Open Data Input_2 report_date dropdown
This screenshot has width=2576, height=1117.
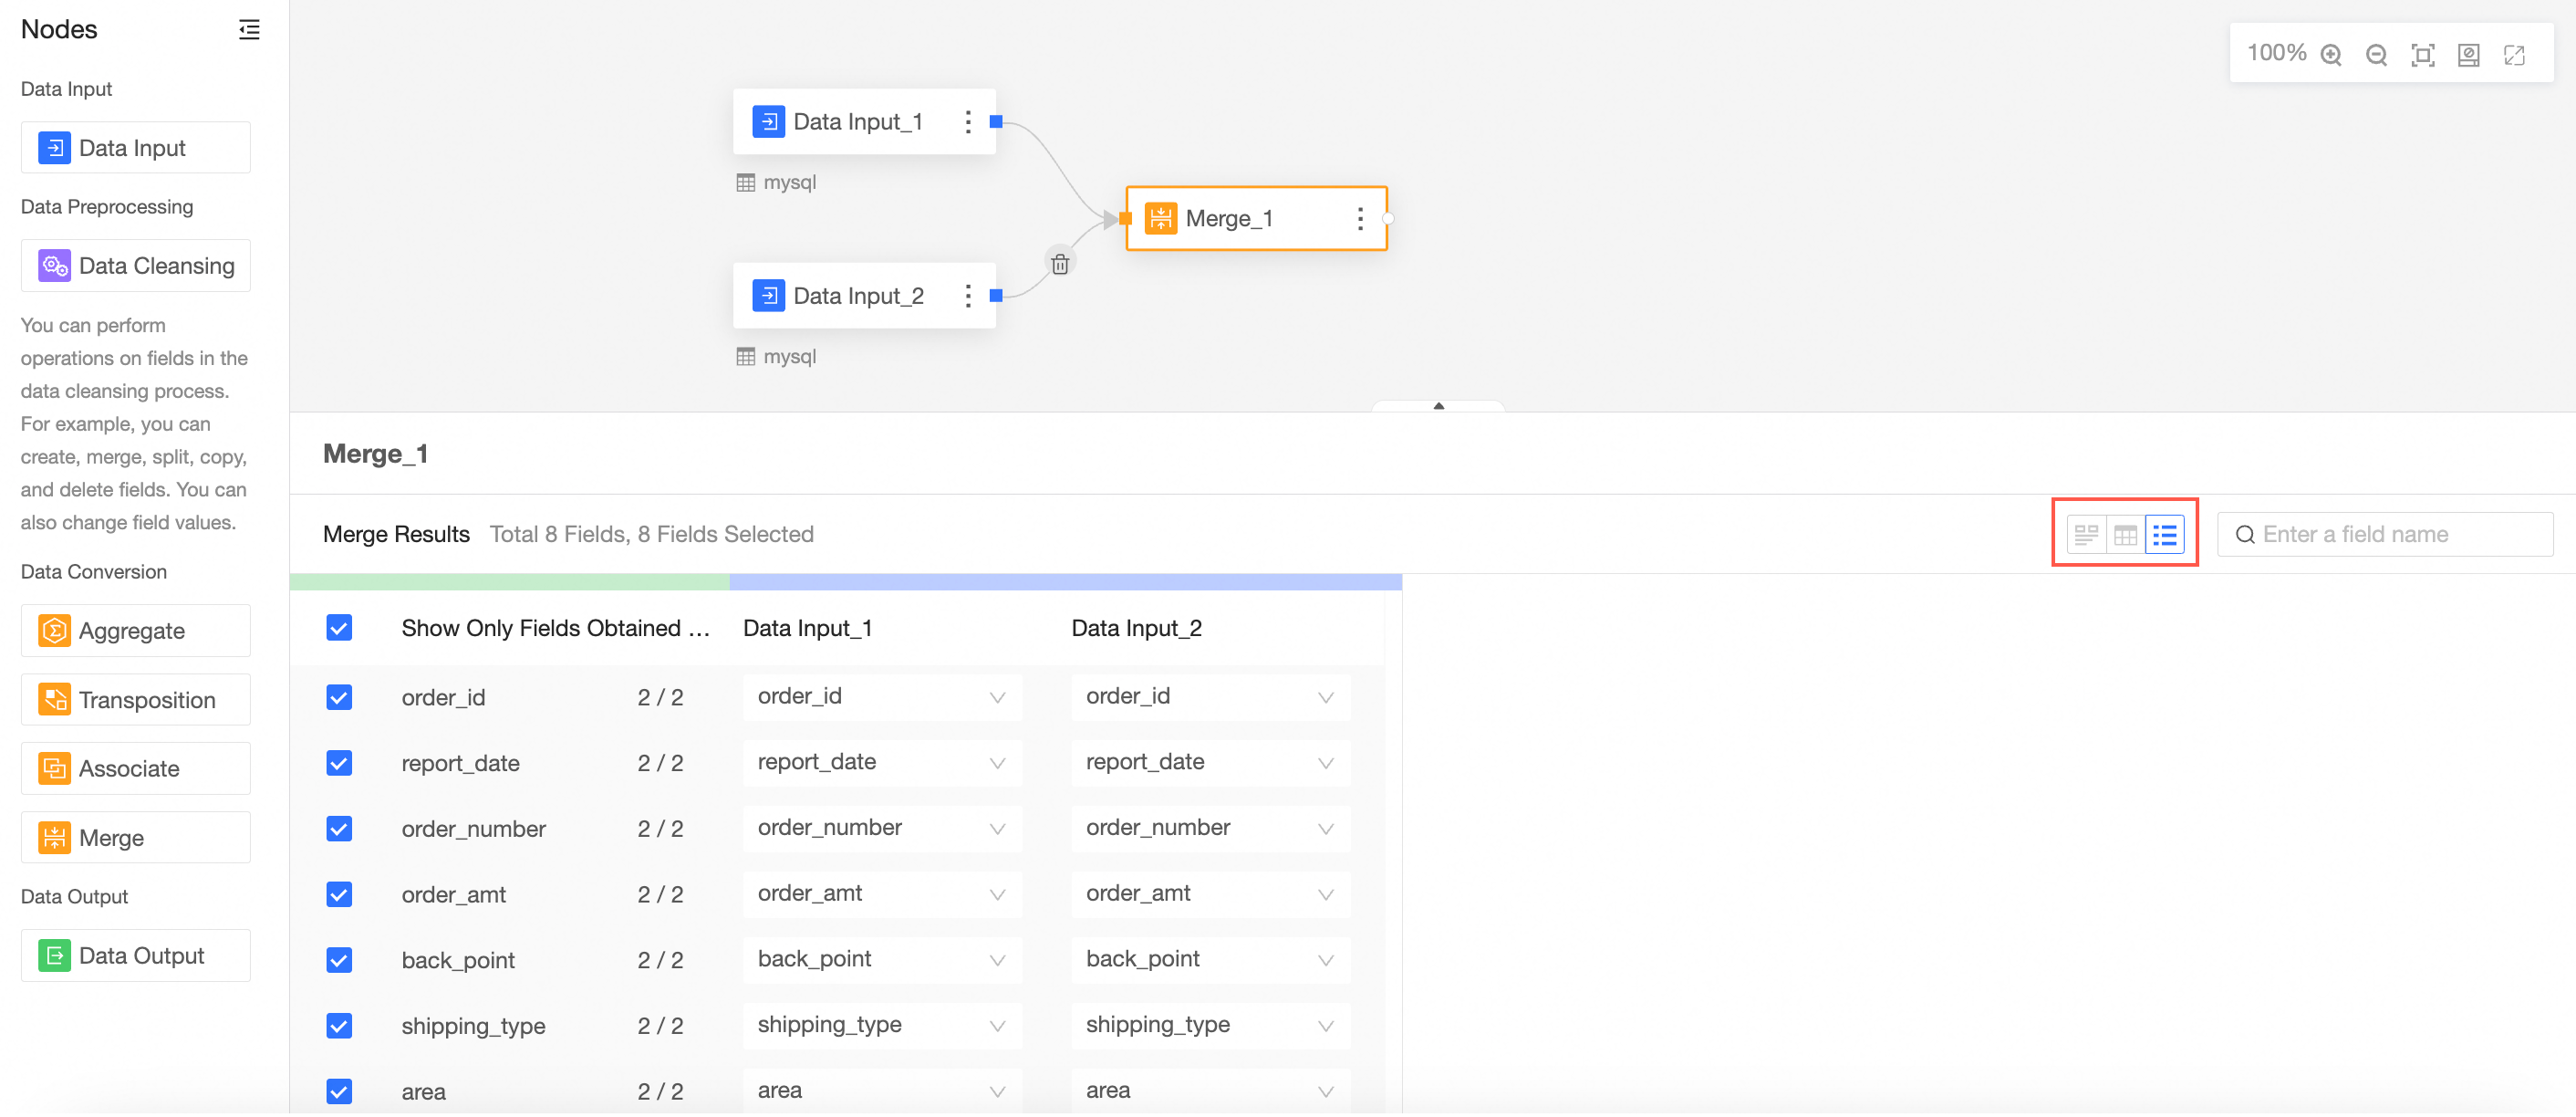coord(1209,762)
